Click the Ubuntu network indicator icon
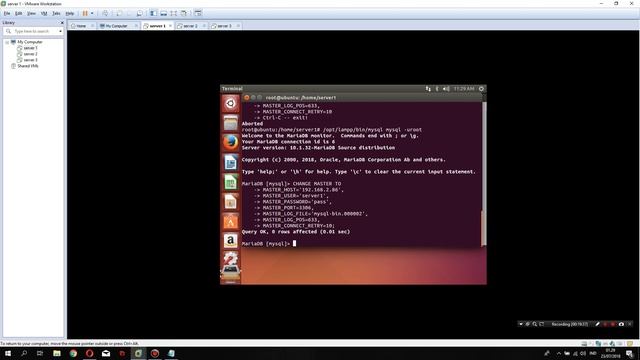The image size is (640, 360). pos(428,89)
